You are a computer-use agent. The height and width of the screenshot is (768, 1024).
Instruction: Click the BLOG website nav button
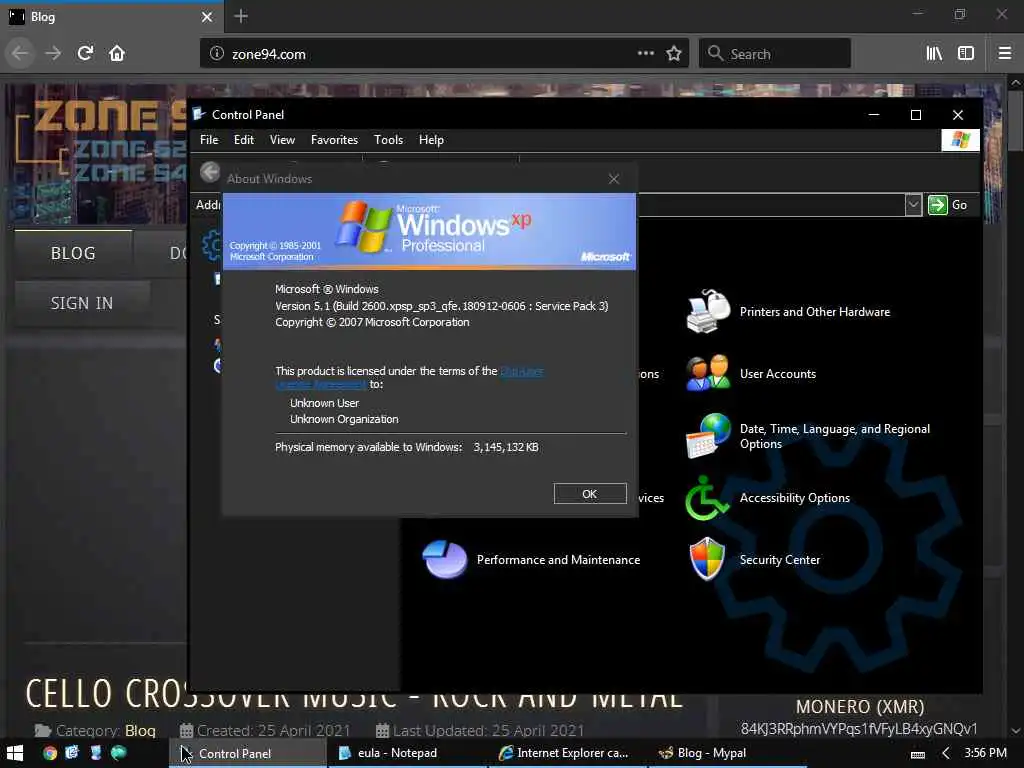click(x=73, y=253)
